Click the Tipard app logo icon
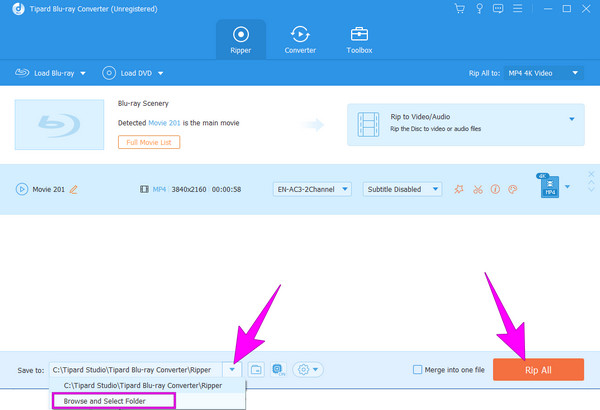 coord(18,8)
